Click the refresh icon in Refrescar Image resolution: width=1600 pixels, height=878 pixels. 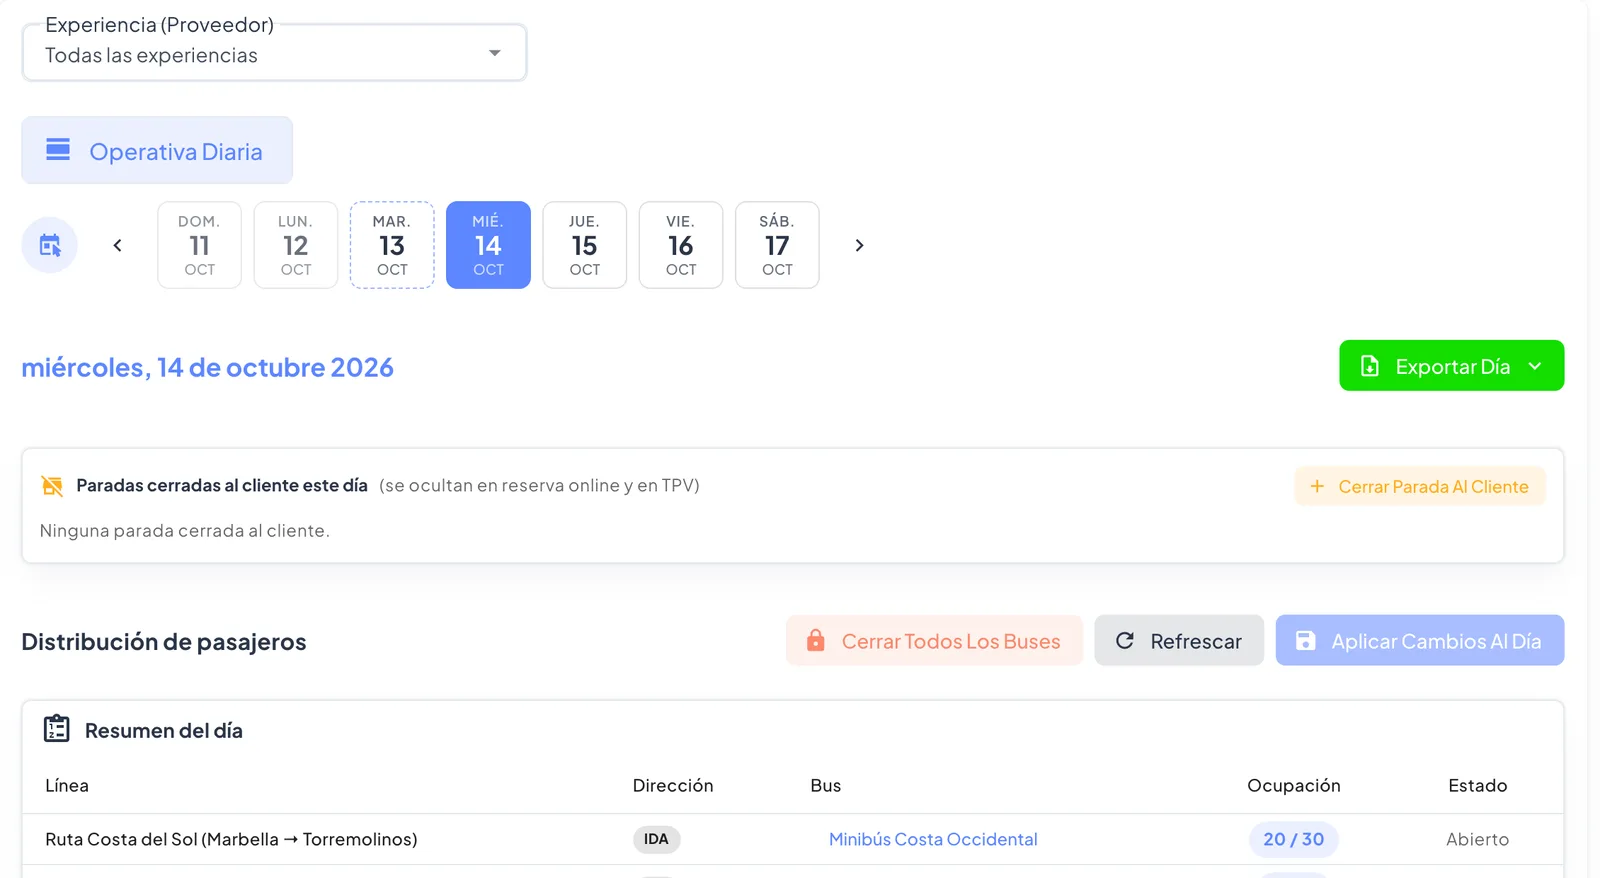1125,640
